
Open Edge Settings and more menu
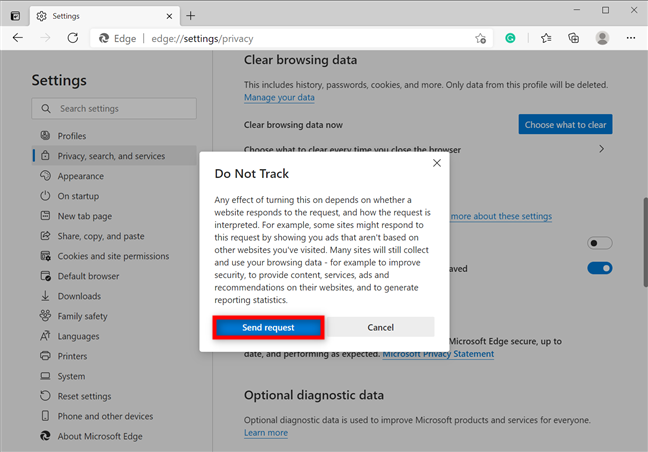coord(630,37)
